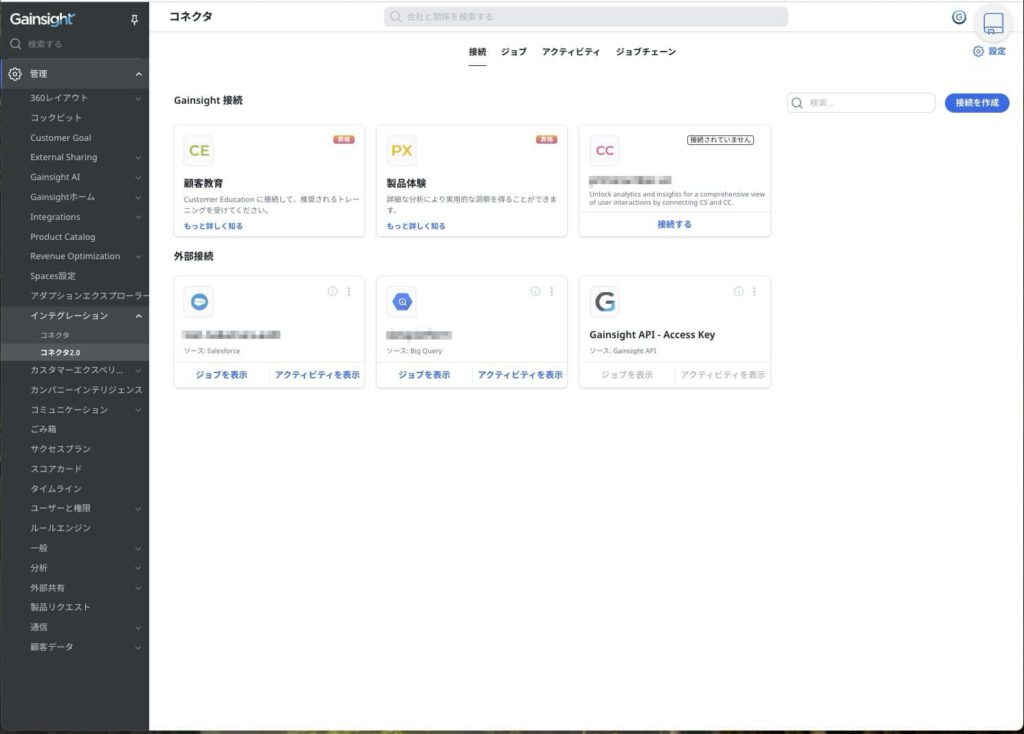Collapse the 管理 section in sidebar

138,74
